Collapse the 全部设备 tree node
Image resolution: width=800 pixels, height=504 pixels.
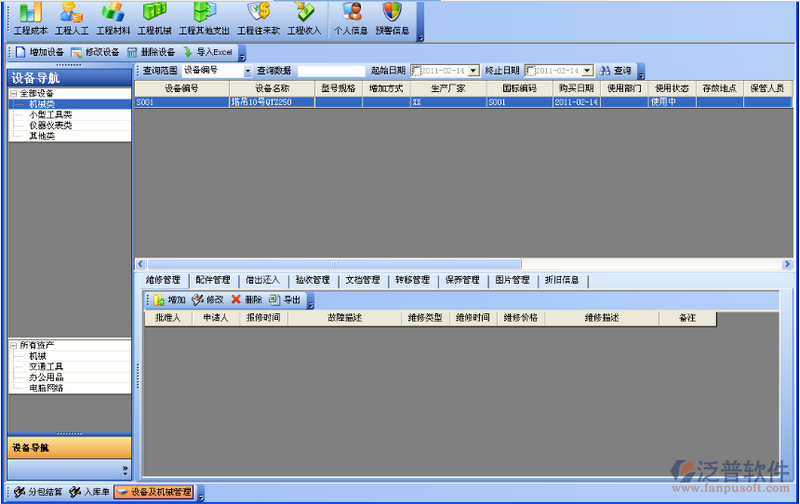coord(13,94)
